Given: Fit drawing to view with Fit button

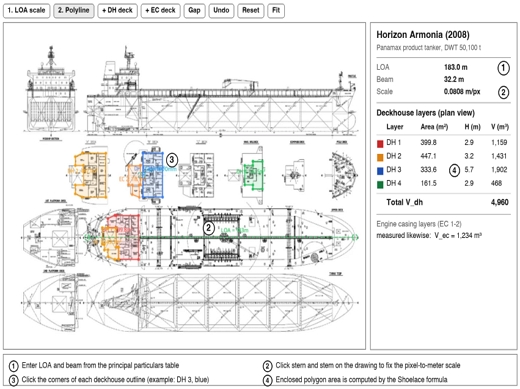Looking at the screenshot, I should [x=276, y=11].
